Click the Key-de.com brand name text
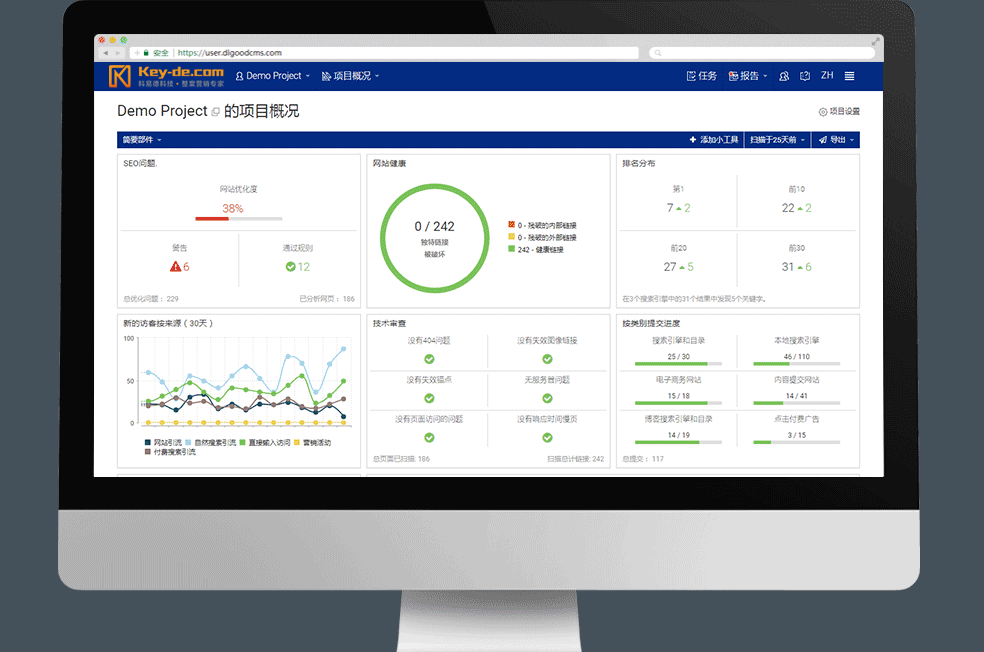984x652 pixels. coord(181,72)
